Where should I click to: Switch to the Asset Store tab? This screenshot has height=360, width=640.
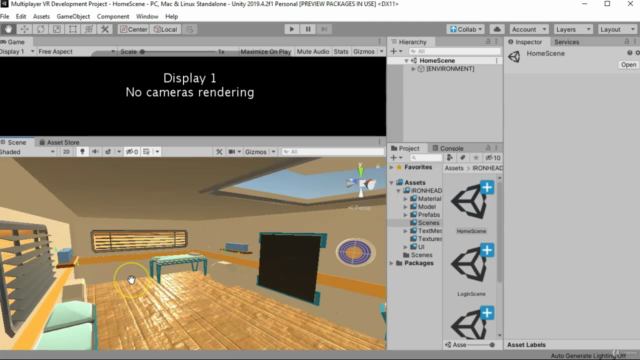[x=59, y=142]
